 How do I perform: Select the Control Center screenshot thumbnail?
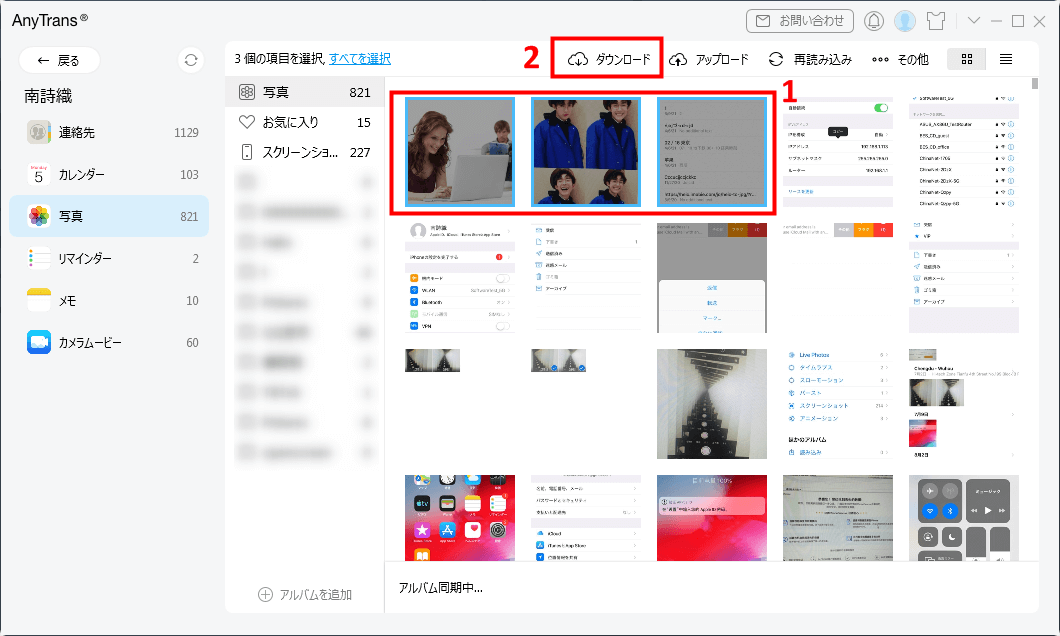(963, 518)
